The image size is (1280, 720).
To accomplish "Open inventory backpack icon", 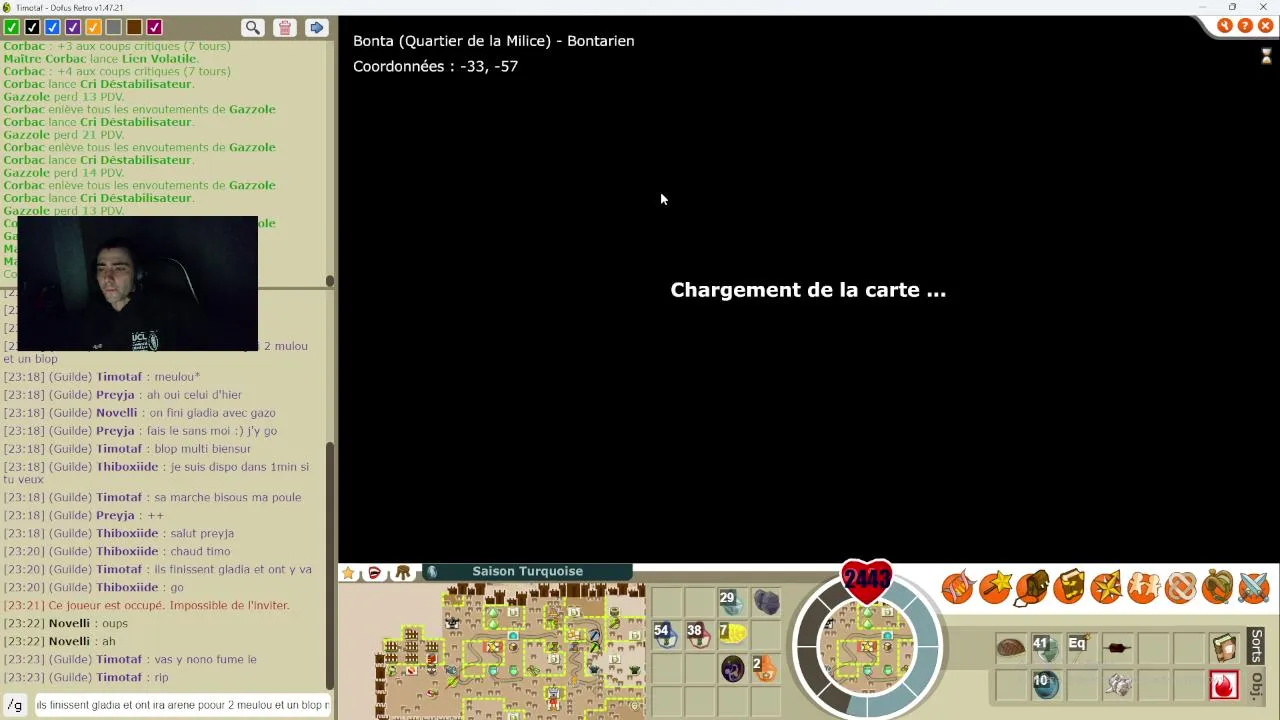I will tap(1032, 588).
